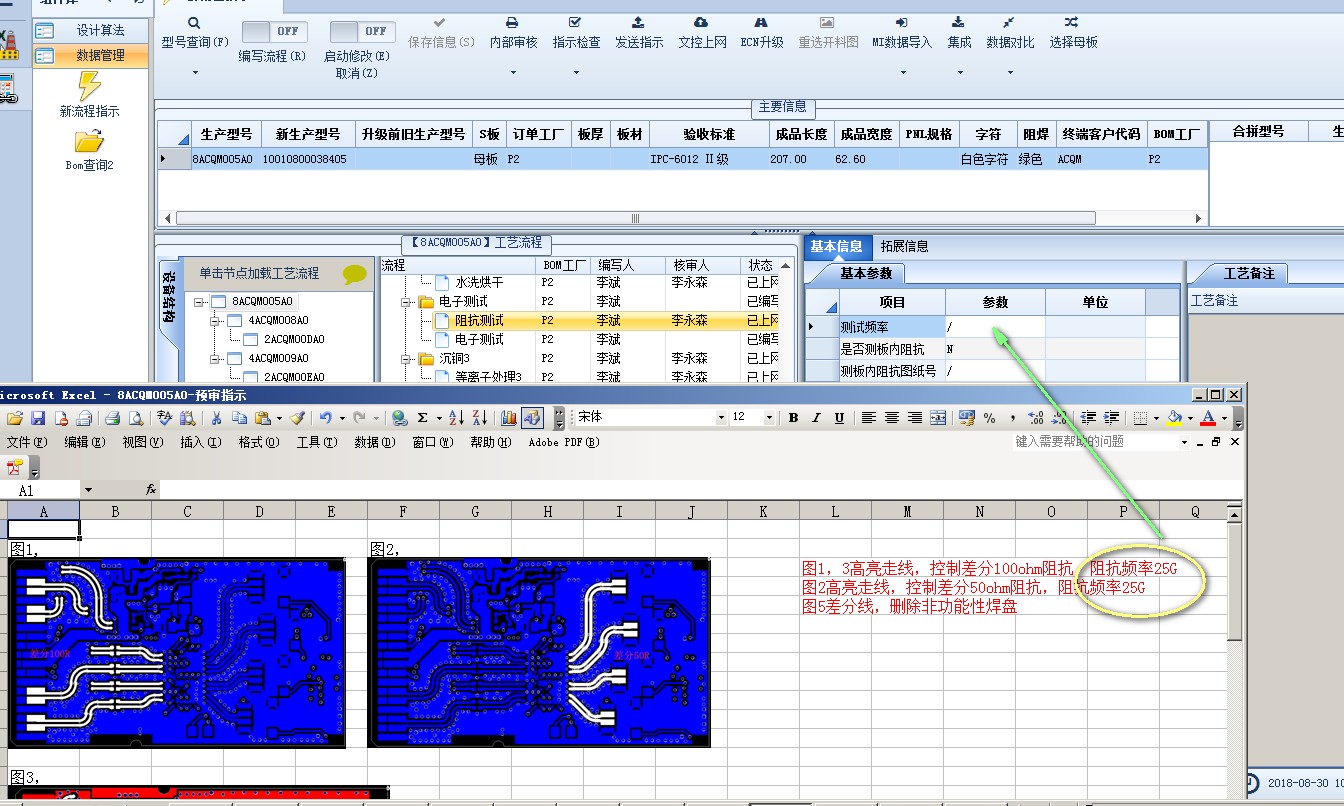Toggle 启动修改 OFF switch
1344x806 pixels.
coord(362,32)
